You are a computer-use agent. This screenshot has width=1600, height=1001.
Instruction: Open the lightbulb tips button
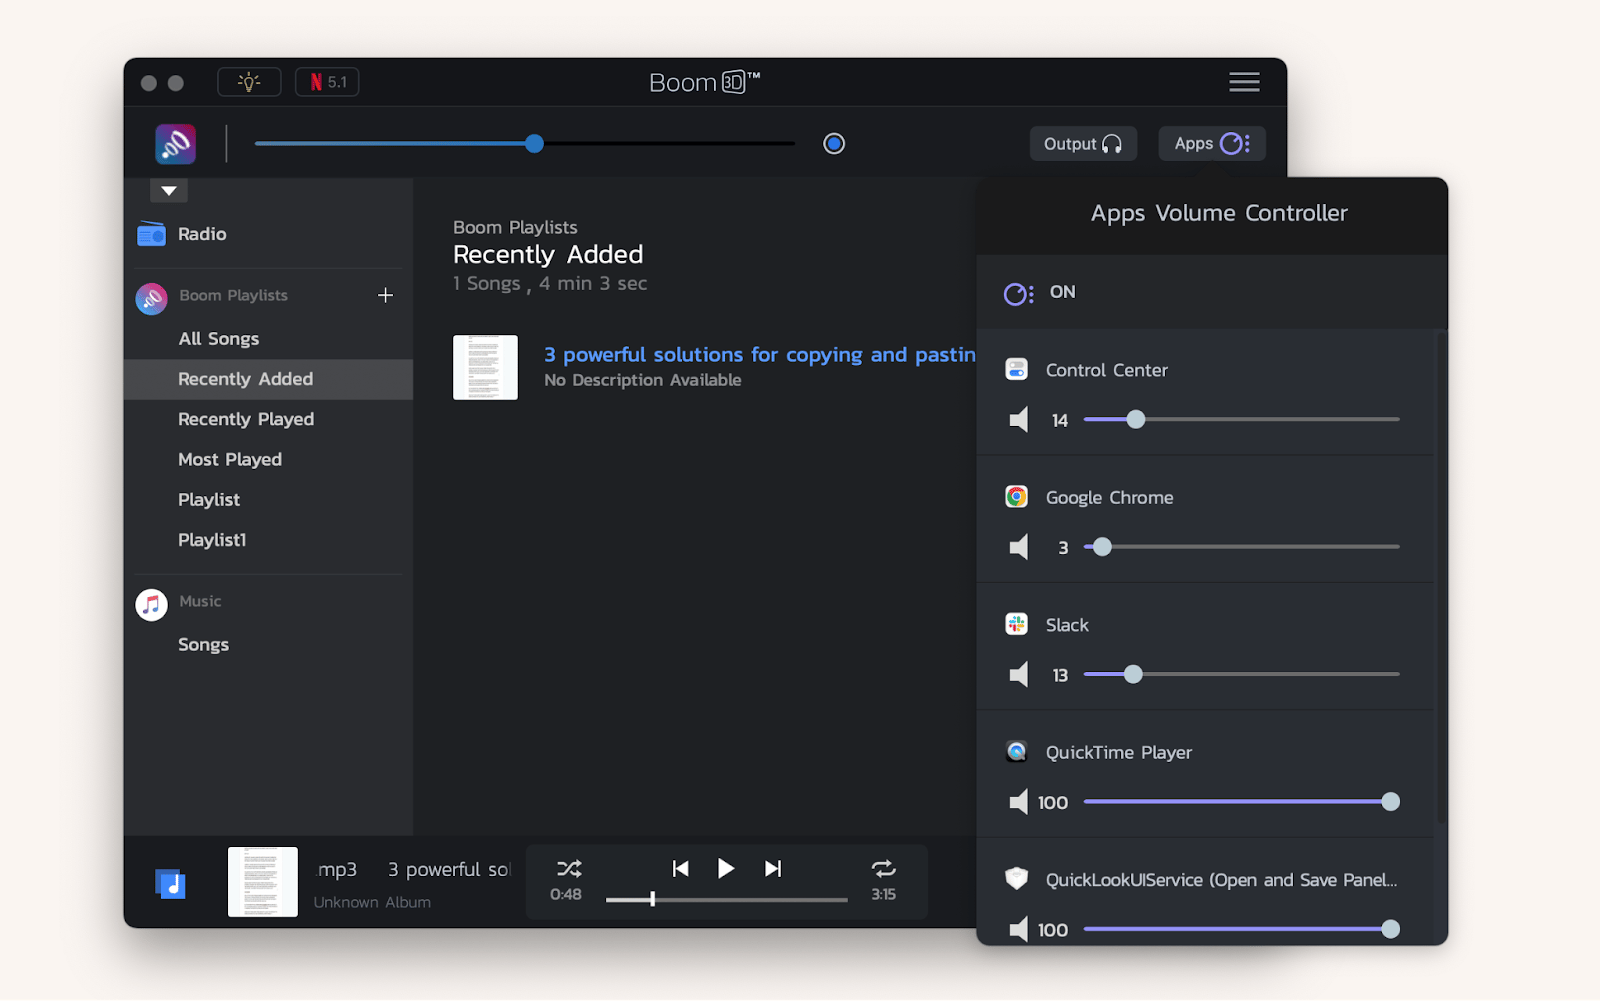coord(249,82)
